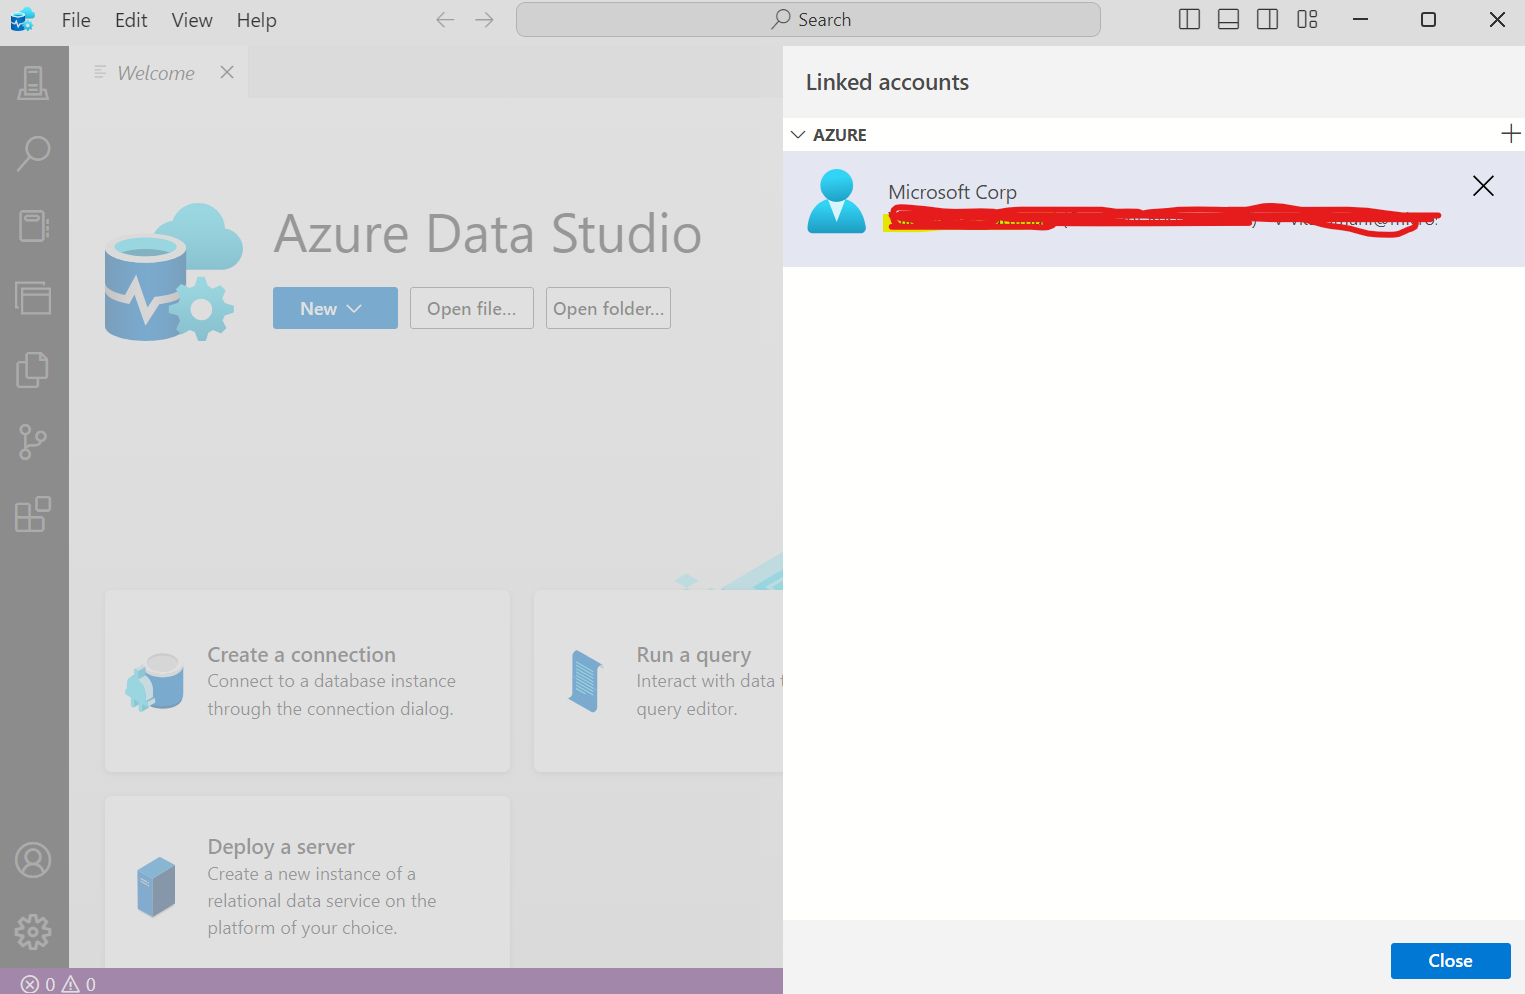
Task: Open the View menu
Action: click(x=192, y=20)
